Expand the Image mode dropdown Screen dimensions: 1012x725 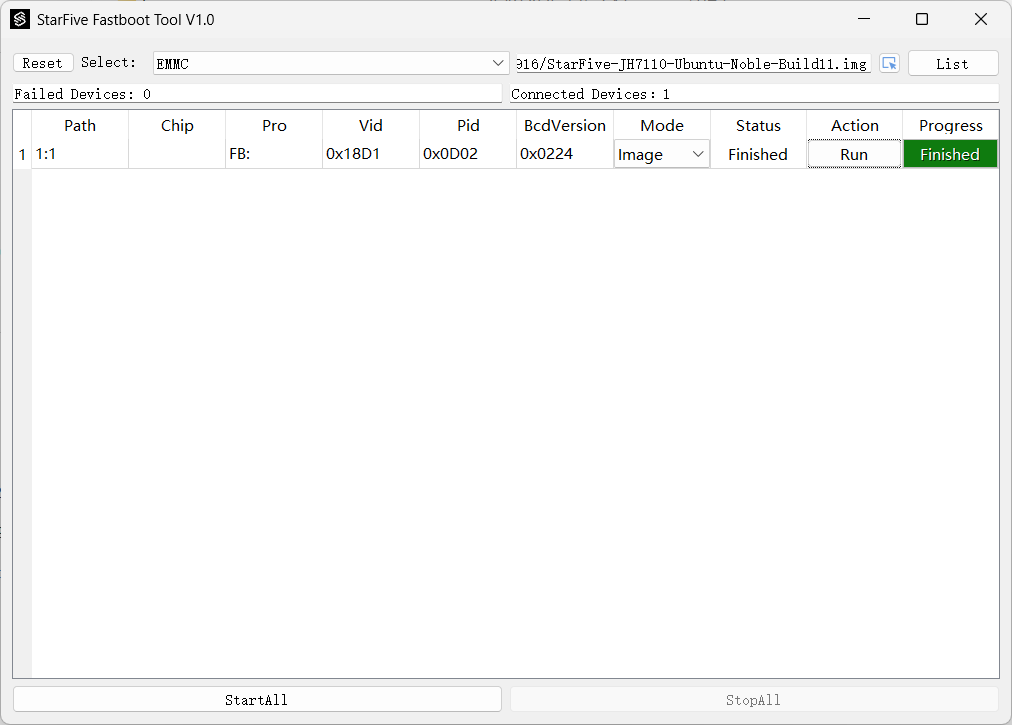click(x=662, y=154)
